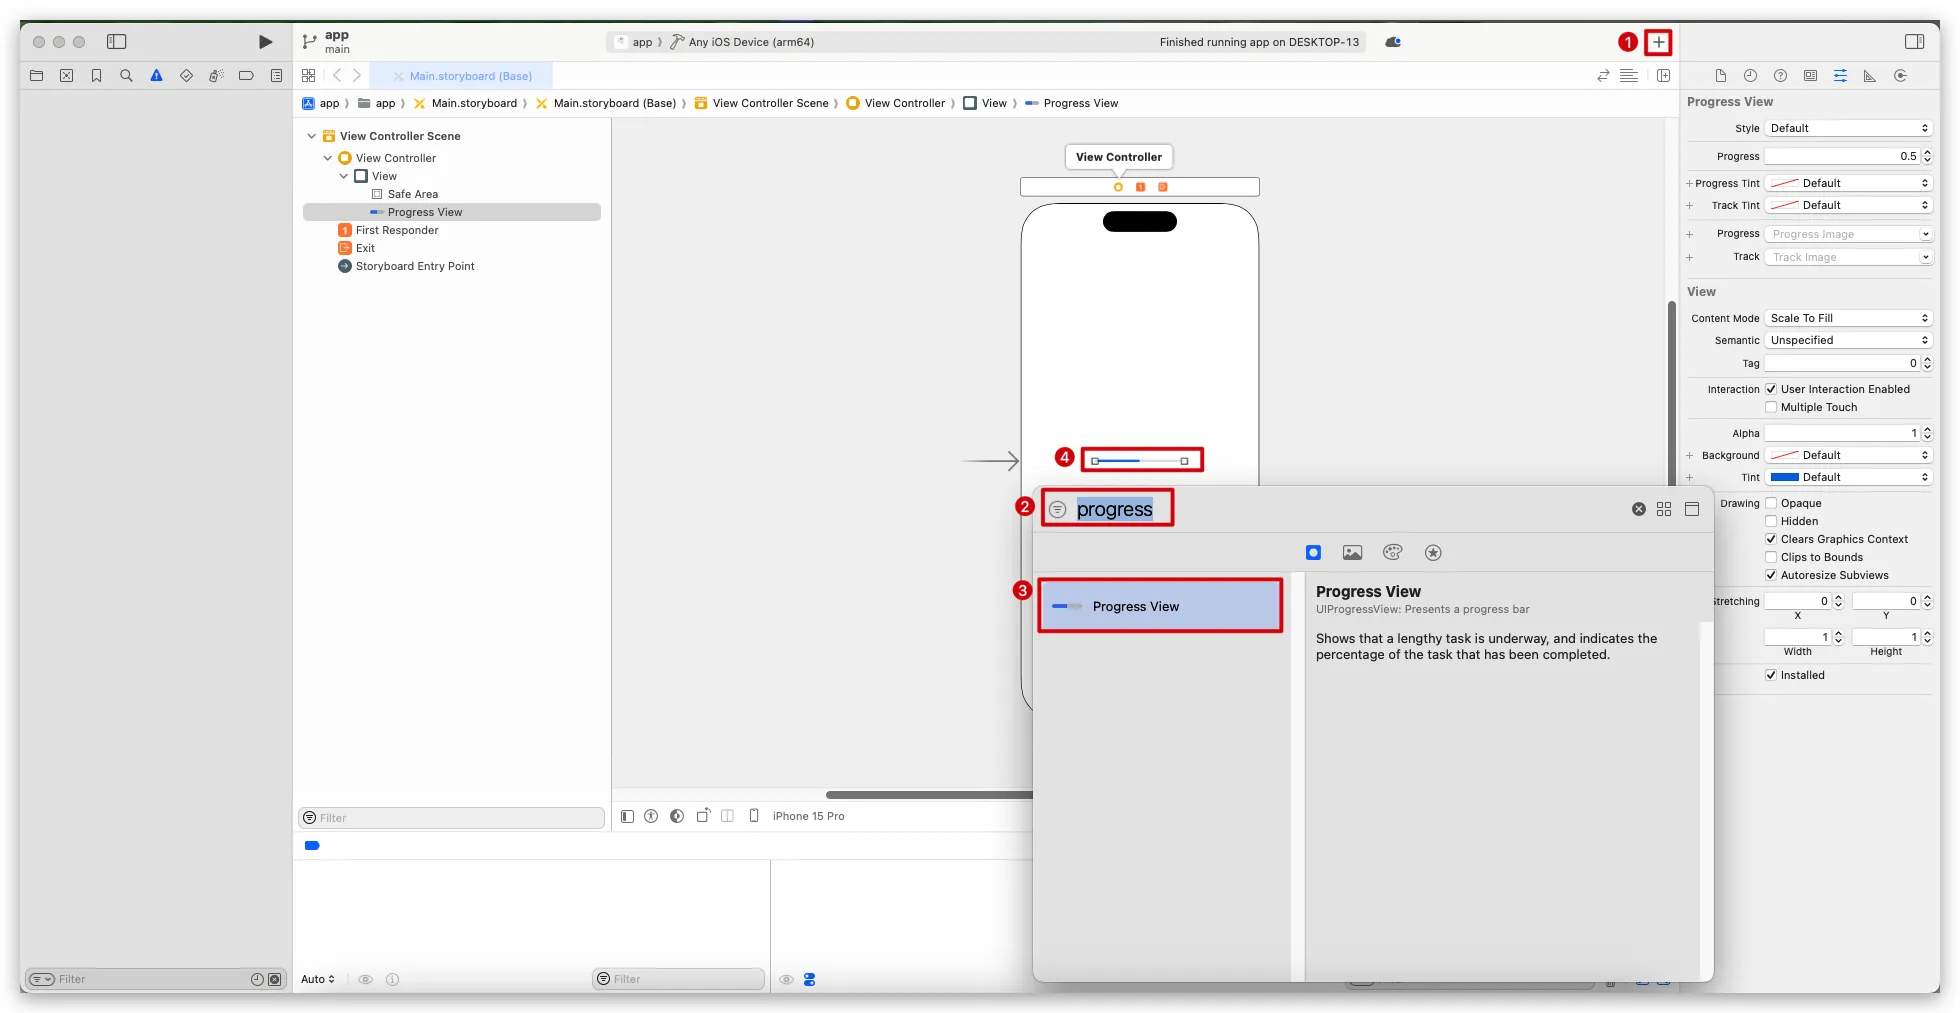Select Safe Area in document outline
This screenshot has height=1013, width=1960.
[x=412, y=194]
